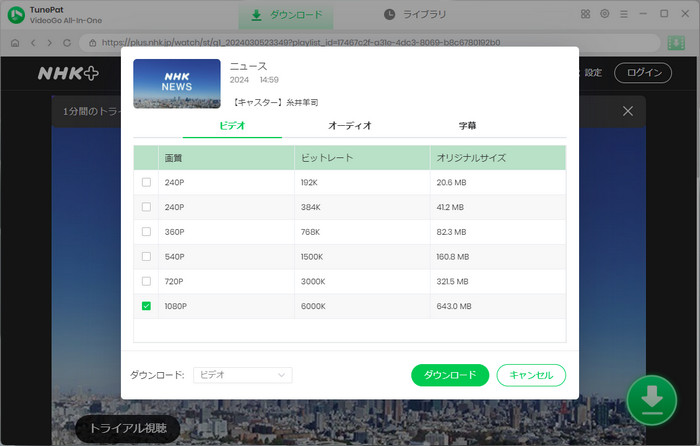Click the TunePat app logo icon
The height and width of the screenshot is (446, 700).
(x=16, y=15)
